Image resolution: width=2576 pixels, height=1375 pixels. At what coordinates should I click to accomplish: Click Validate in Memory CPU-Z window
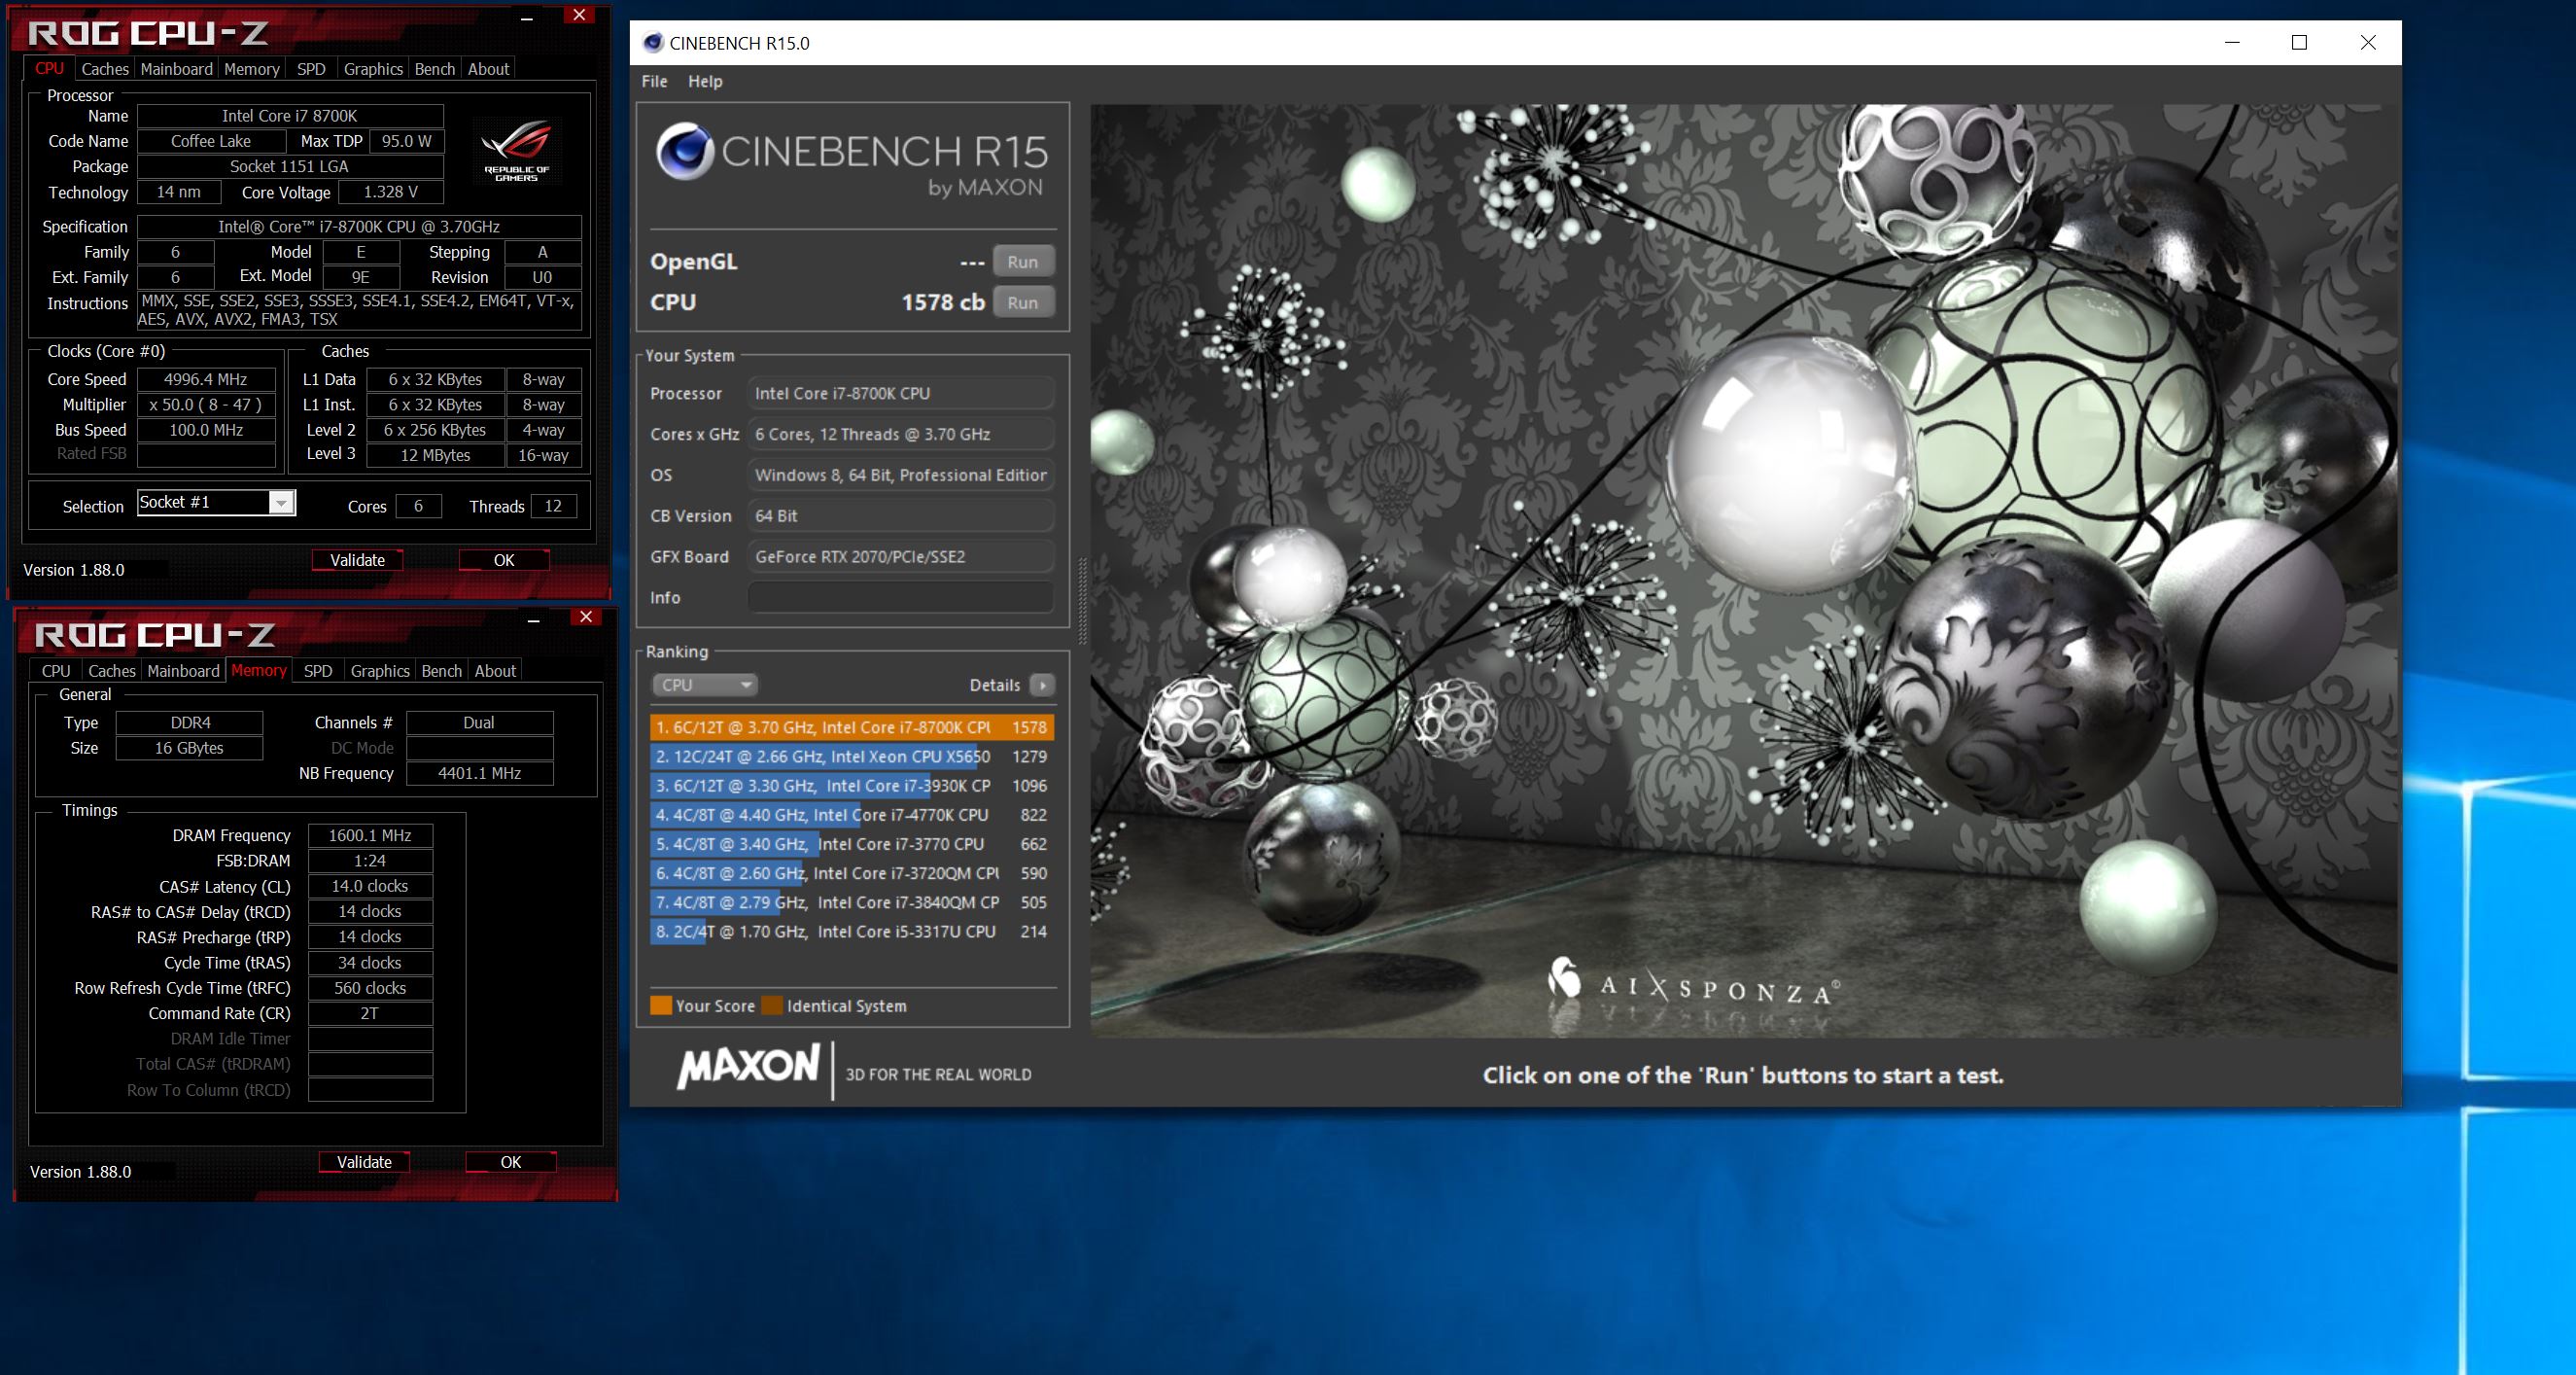364,1162
